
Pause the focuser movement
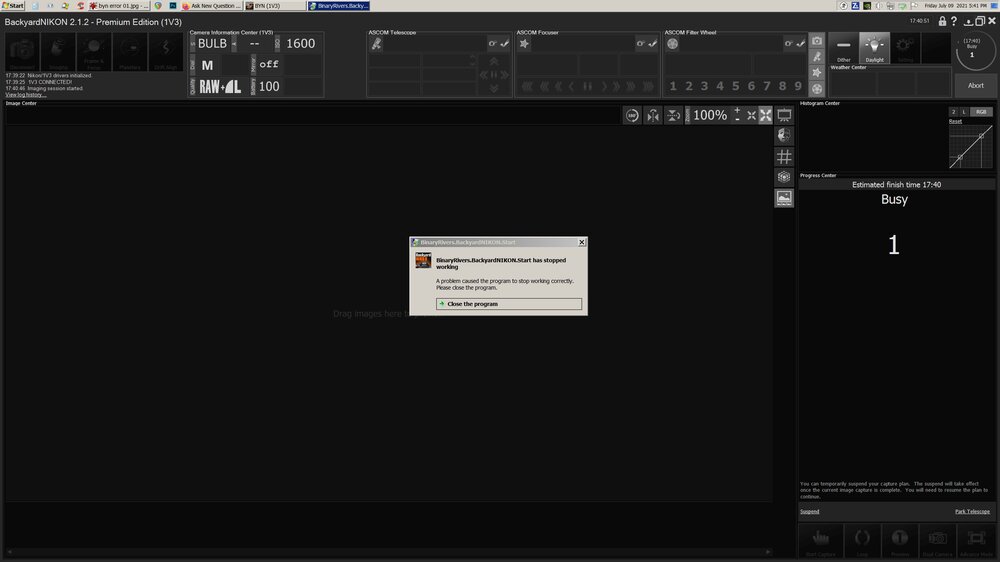(587, 86)
